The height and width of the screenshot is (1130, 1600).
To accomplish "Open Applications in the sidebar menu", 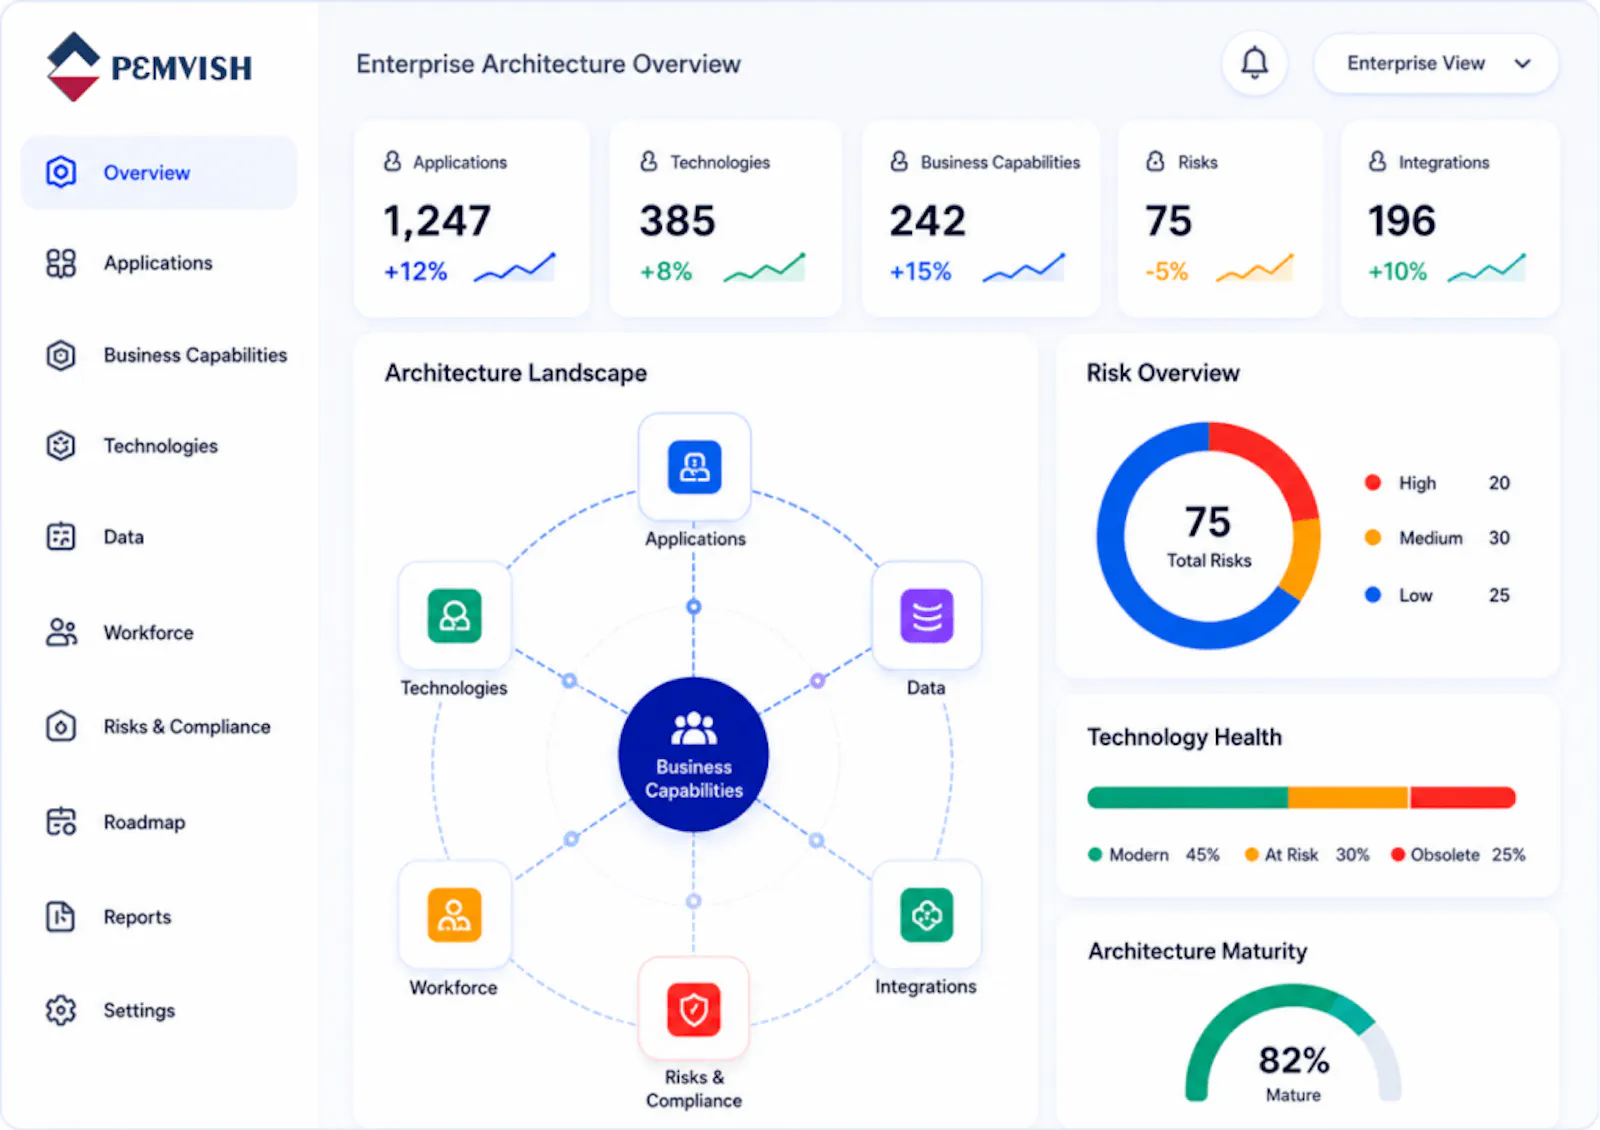I will 159,263.
